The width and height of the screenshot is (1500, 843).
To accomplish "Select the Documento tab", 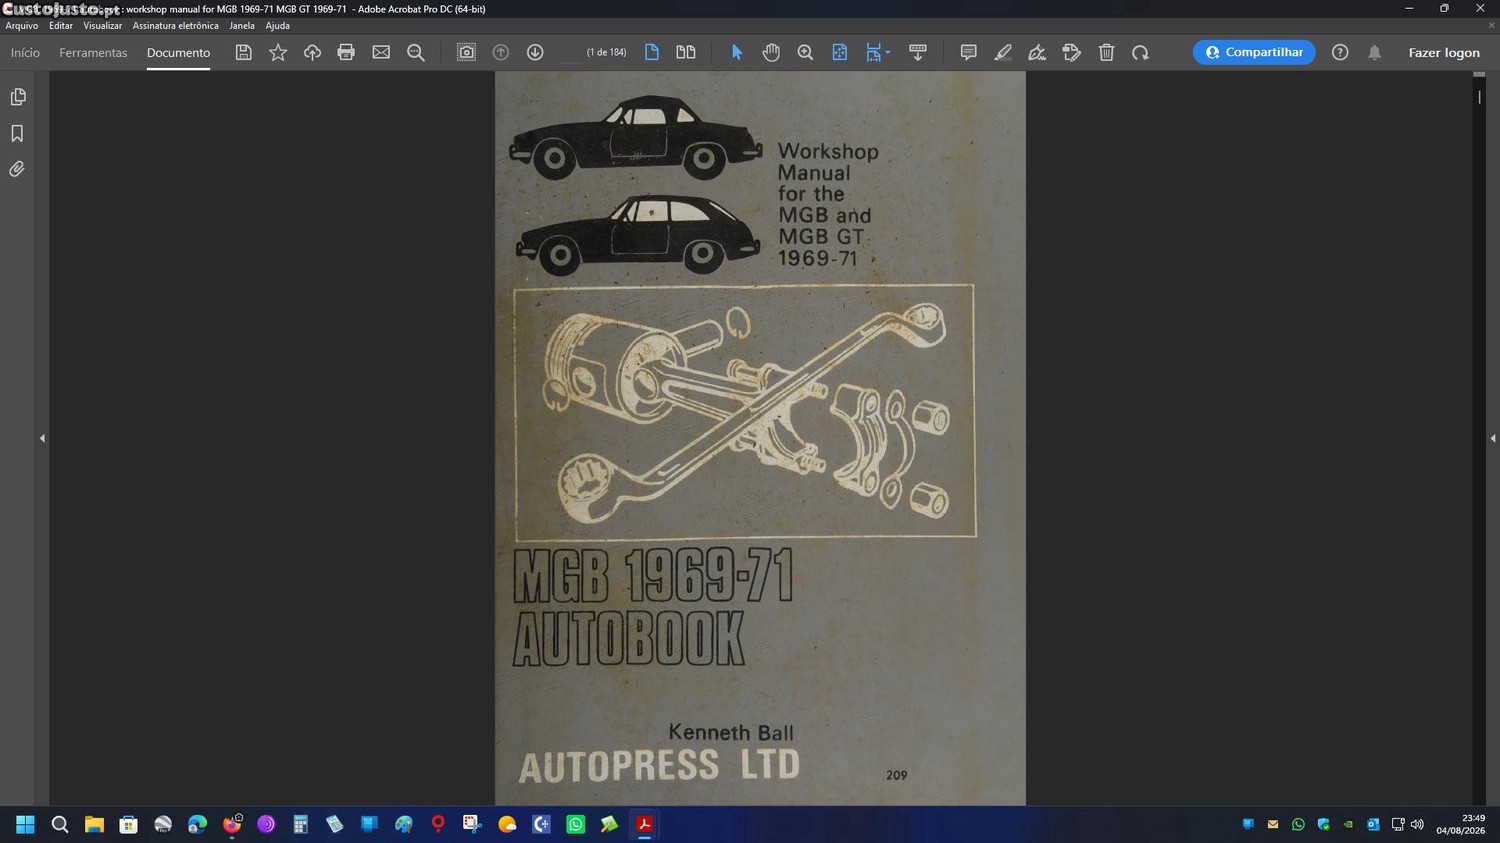I will tap(178, 52).
